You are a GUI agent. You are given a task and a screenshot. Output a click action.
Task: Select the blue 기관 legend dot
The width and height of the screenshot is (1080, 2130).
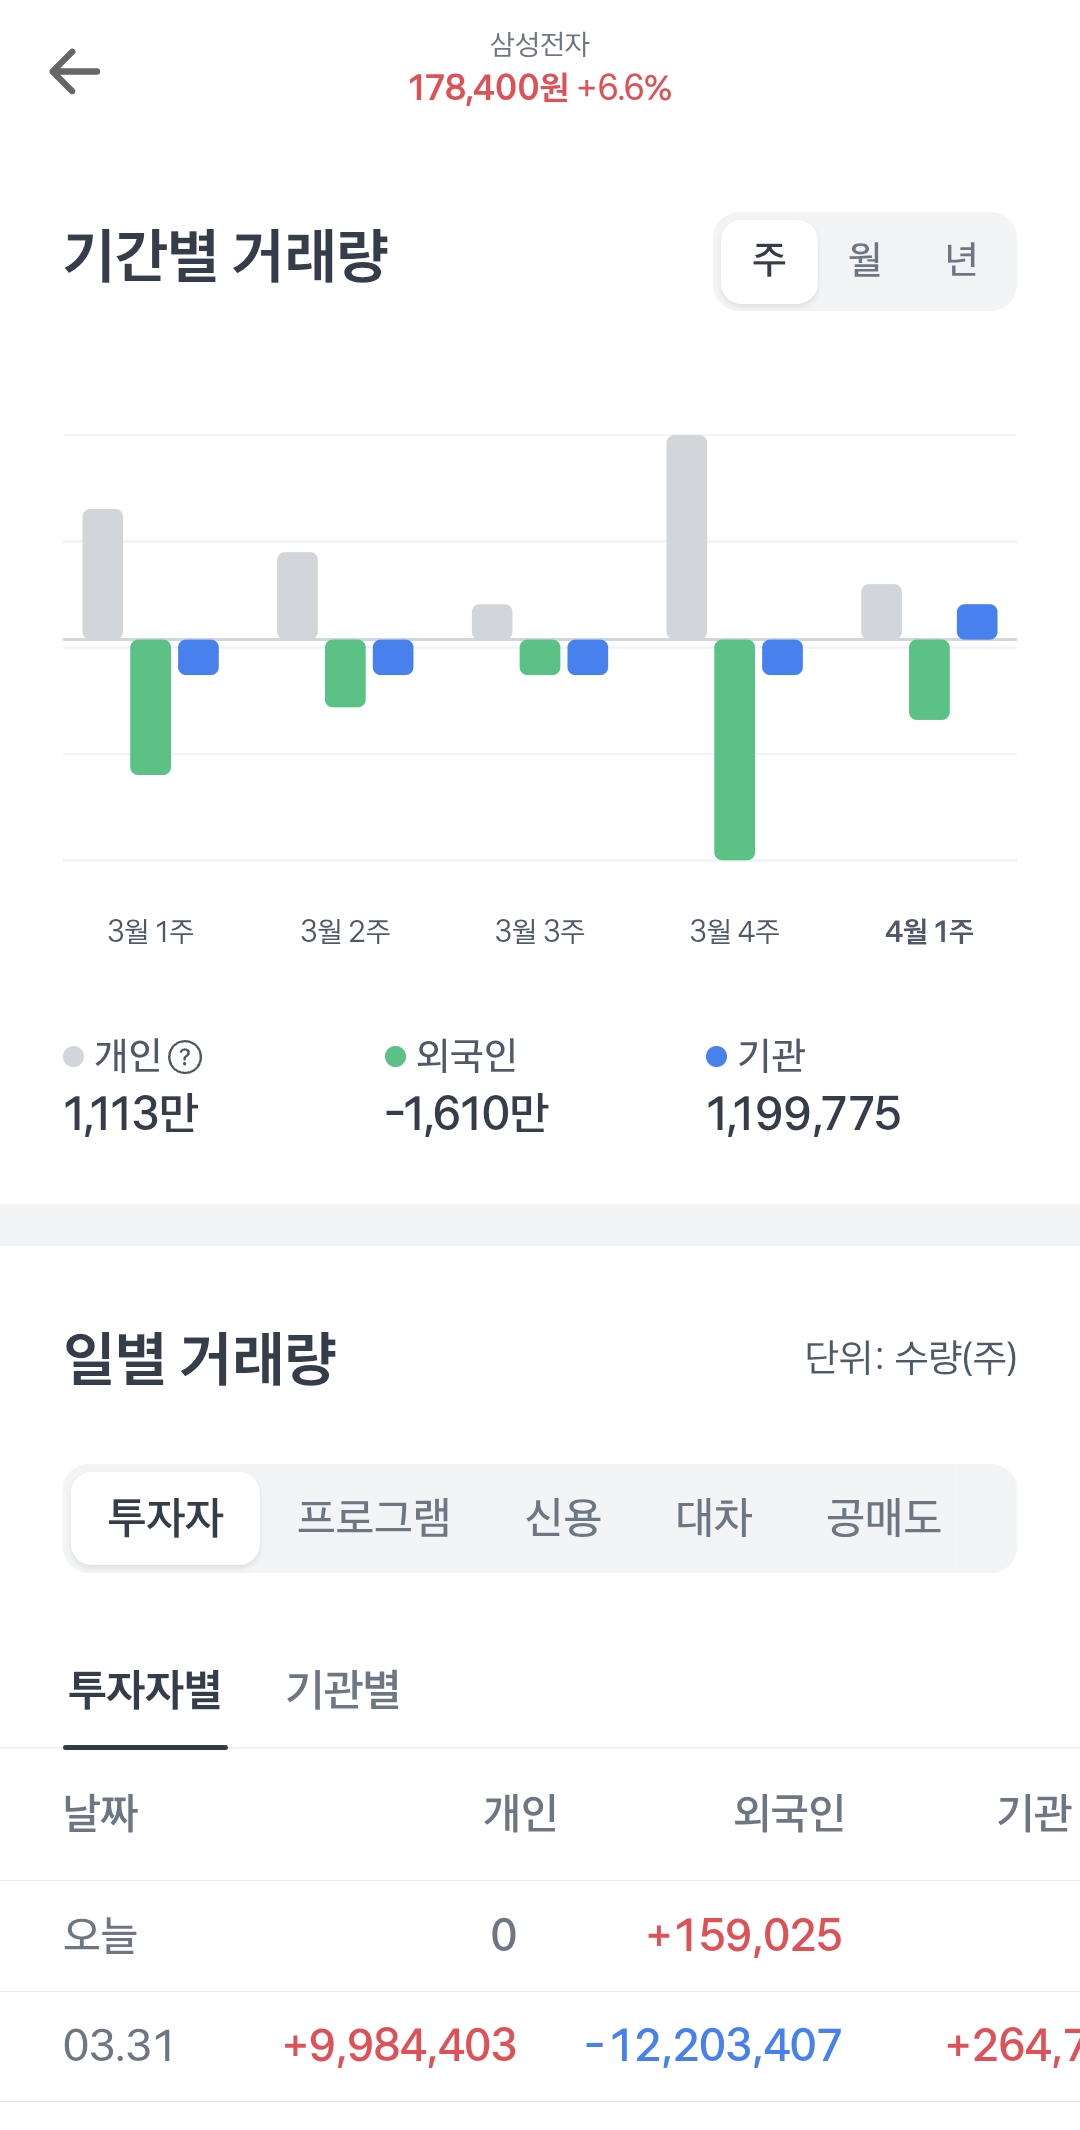716,1057
